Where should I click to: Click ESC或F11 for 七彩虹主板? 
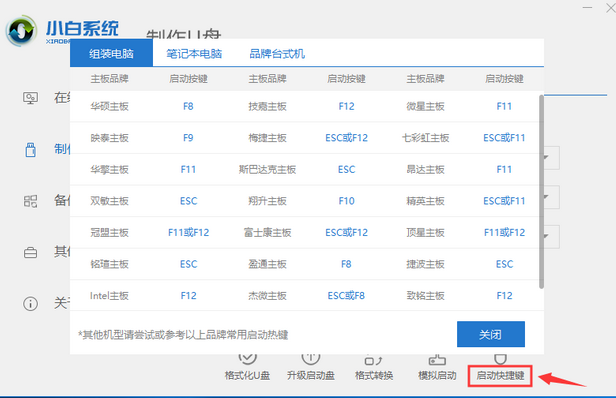[x=504, y=138]
